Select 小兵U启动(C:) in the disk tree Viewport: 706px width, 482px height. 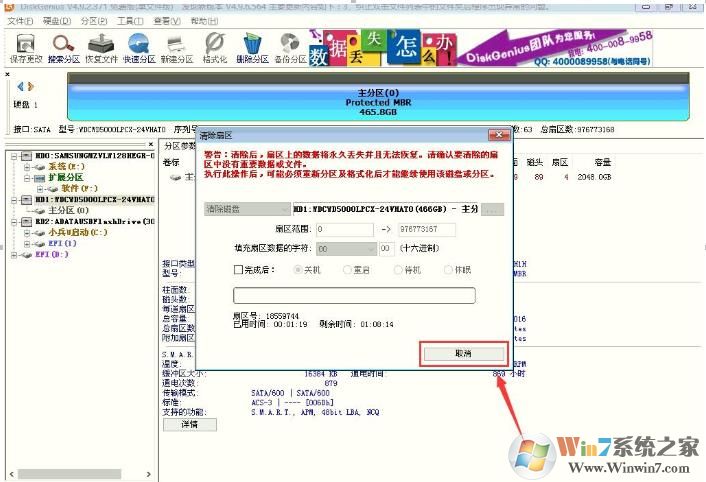[x=78, y=233]
